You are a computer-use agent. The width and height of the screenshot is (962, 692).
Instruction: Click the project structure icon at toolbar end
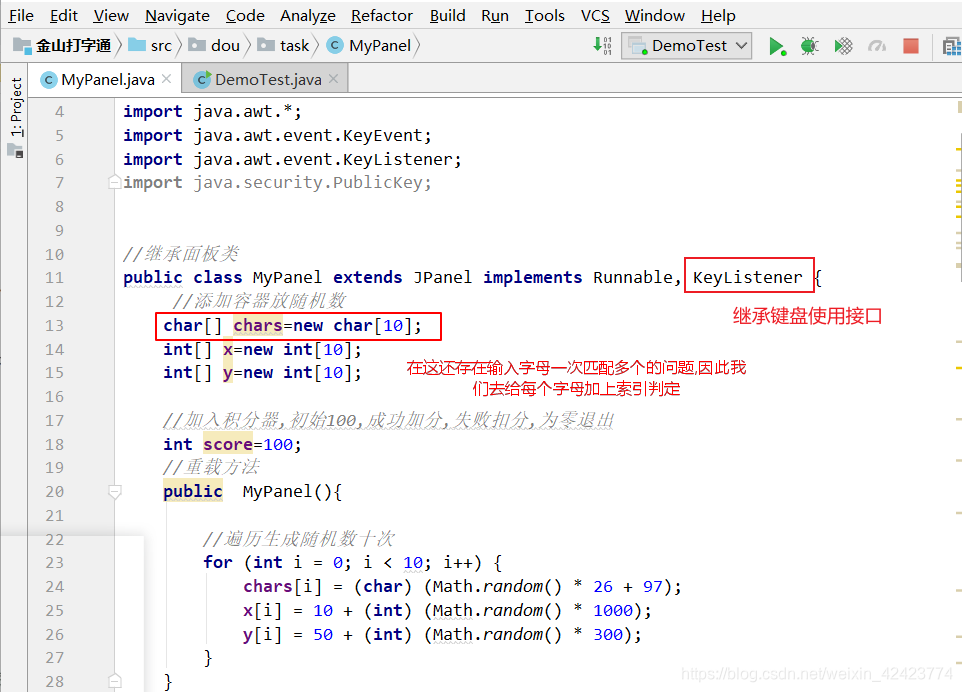(952, 46)
